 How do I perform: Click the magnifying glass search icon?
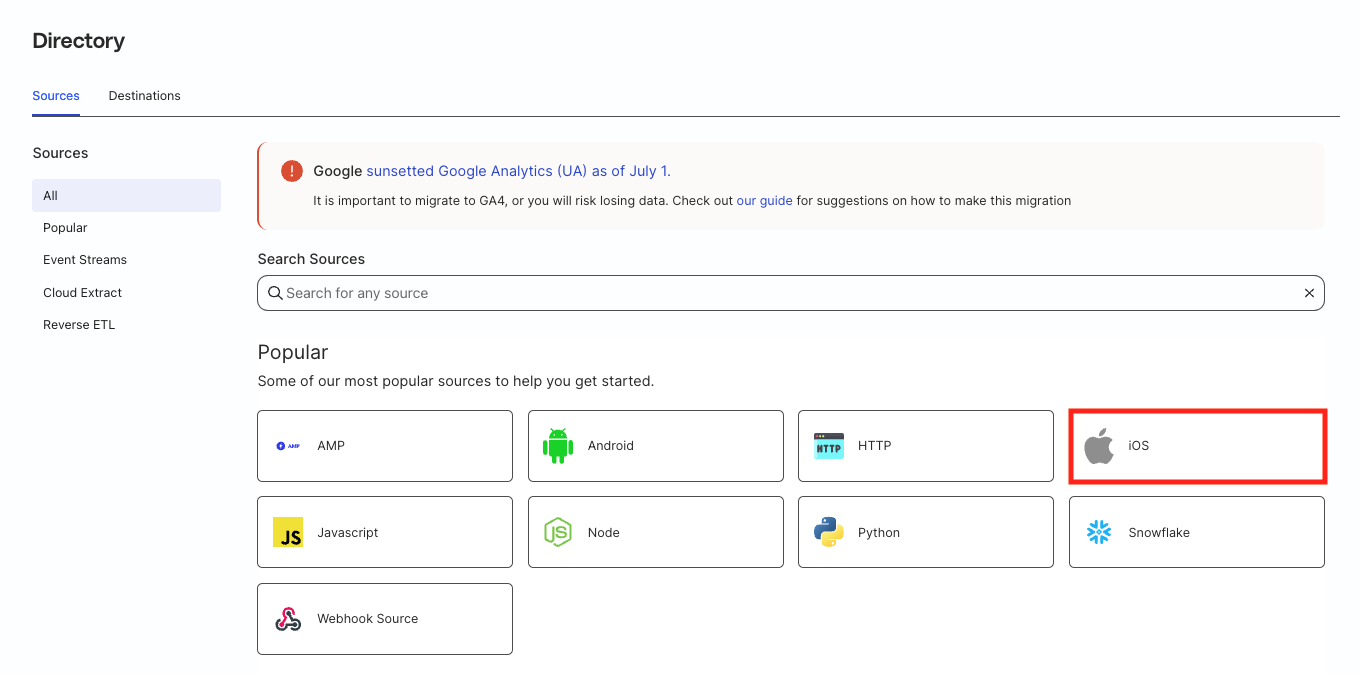275,293
